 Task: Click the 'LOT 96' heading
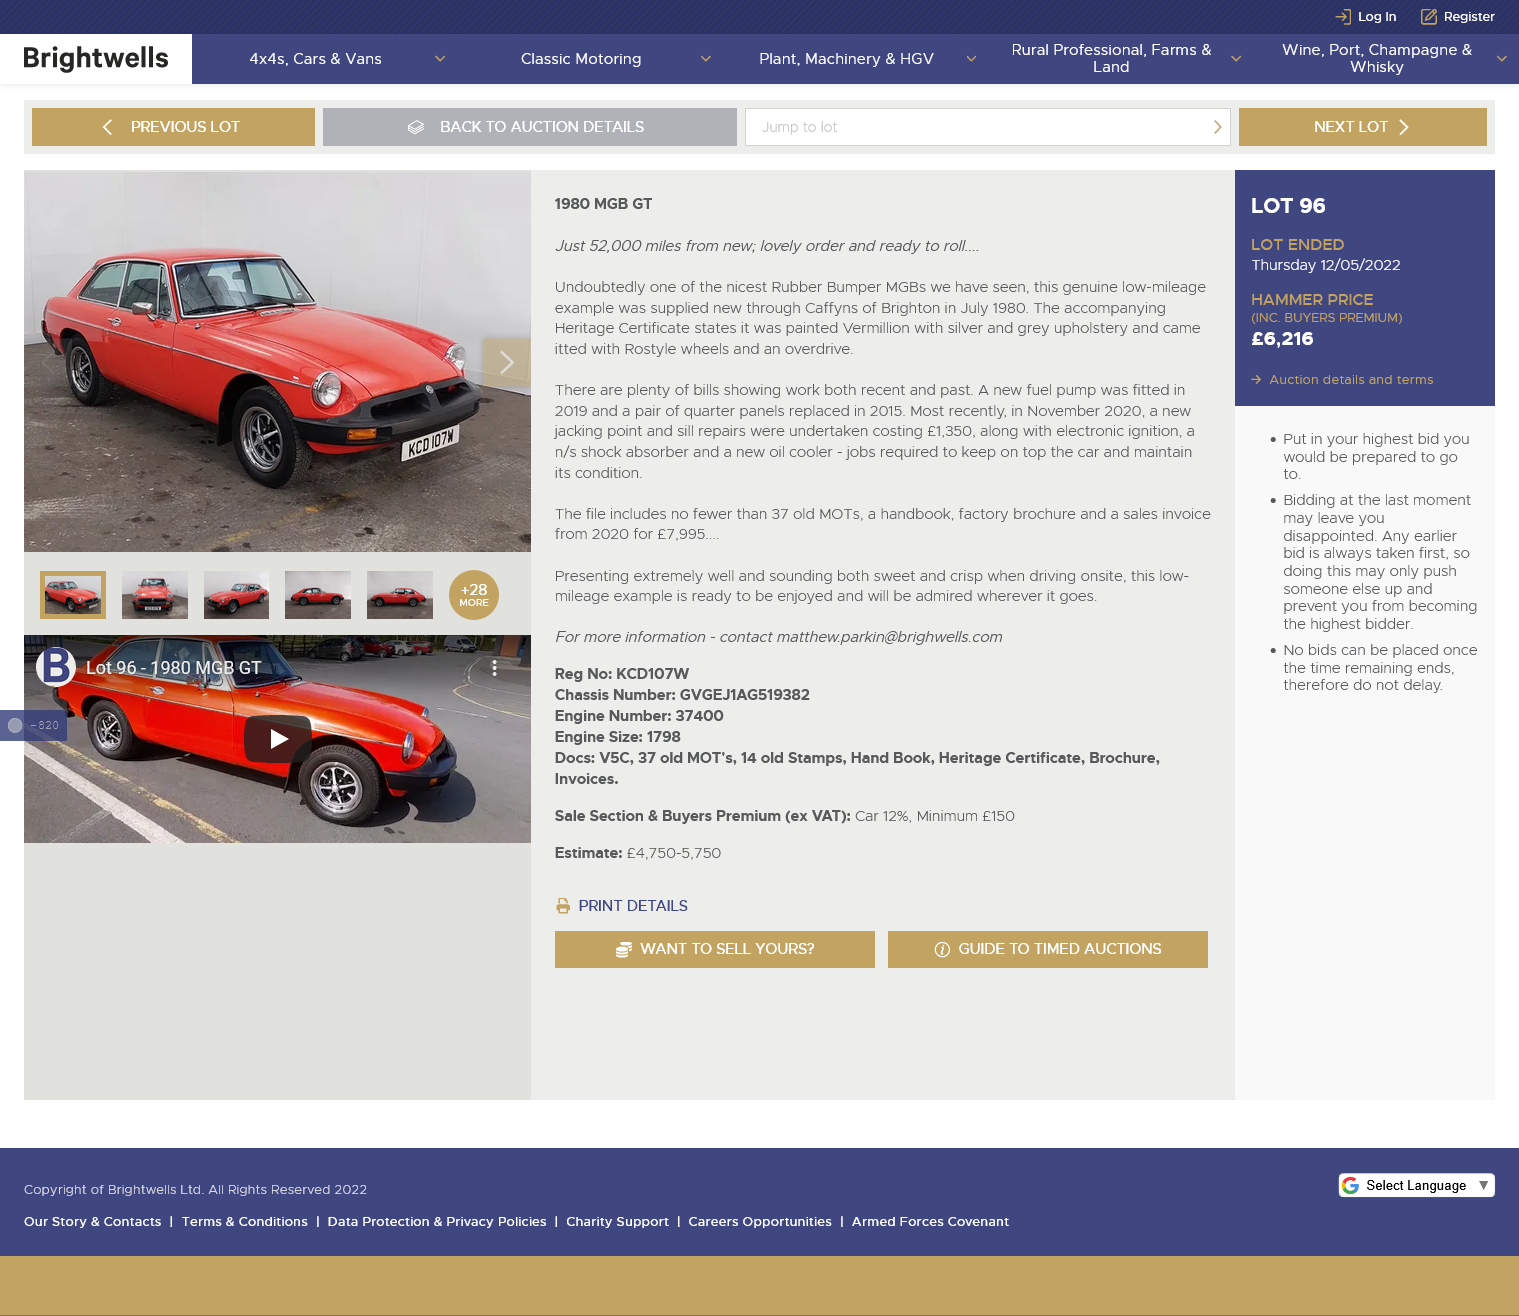point(1288,206)
